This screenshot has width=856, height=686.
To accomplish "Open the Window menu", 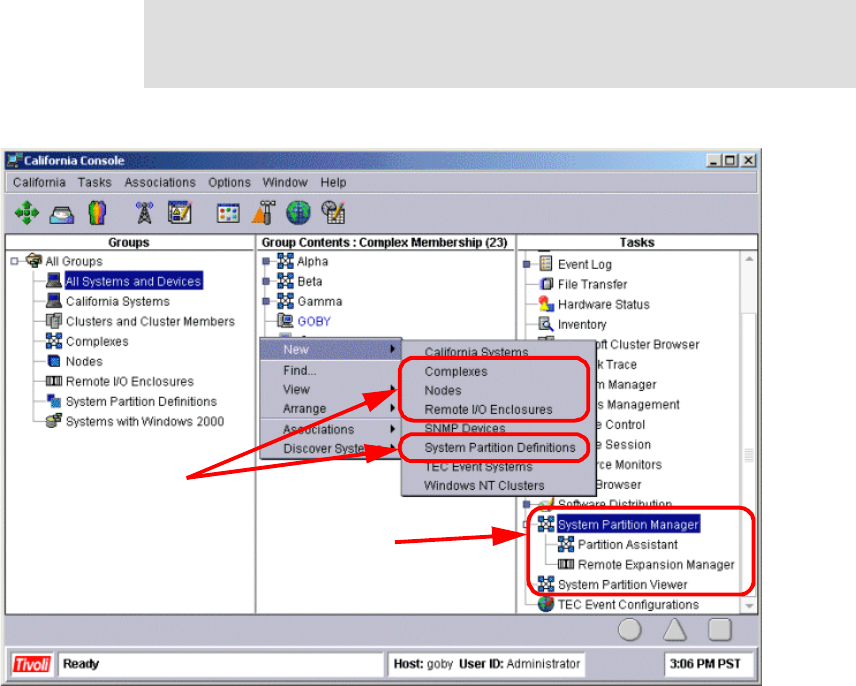I will [285, 182].
